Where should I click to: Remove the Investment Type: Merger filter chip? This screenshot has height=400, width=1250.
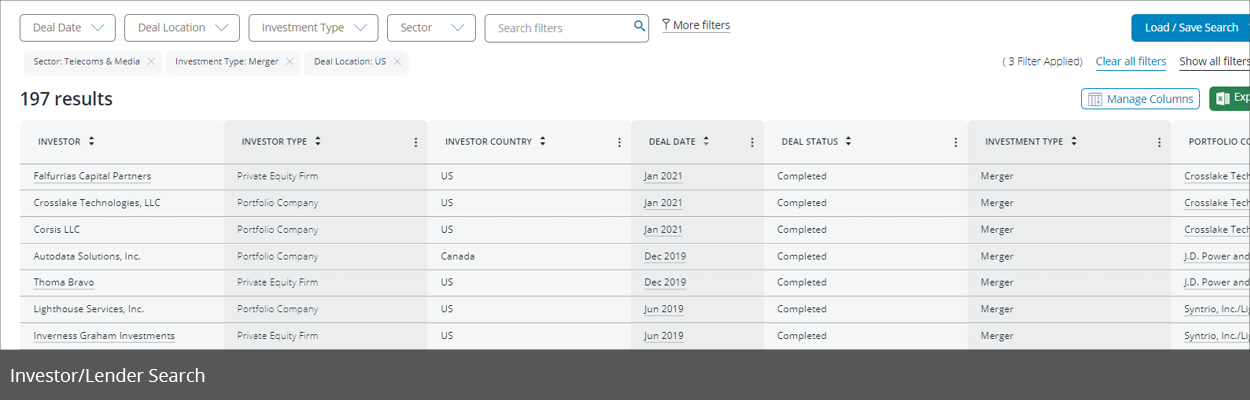pos(290,62)
